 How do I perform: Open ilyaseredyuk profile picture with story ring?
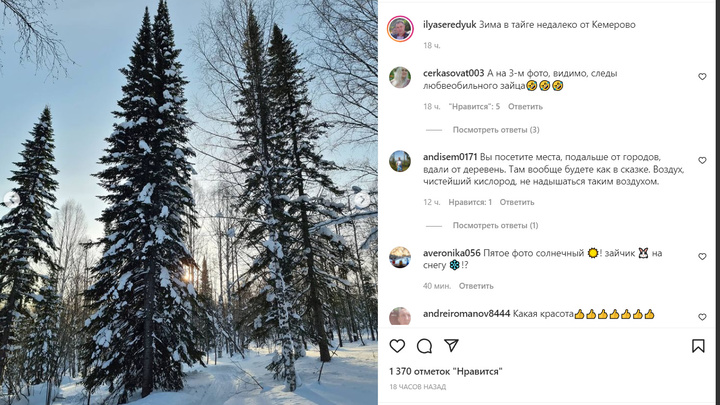click(x=400, y=29)
